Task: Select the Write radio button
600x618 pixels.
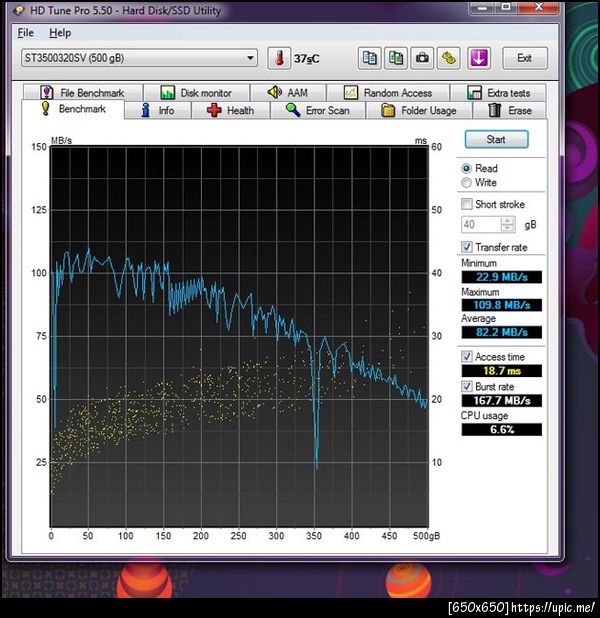Action: click(x=466, y=182)
